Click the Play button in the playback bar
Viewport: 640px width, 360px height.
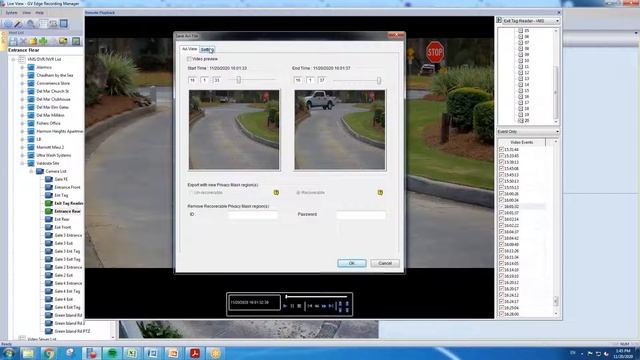pyautogui.click(x=285, y=306)
